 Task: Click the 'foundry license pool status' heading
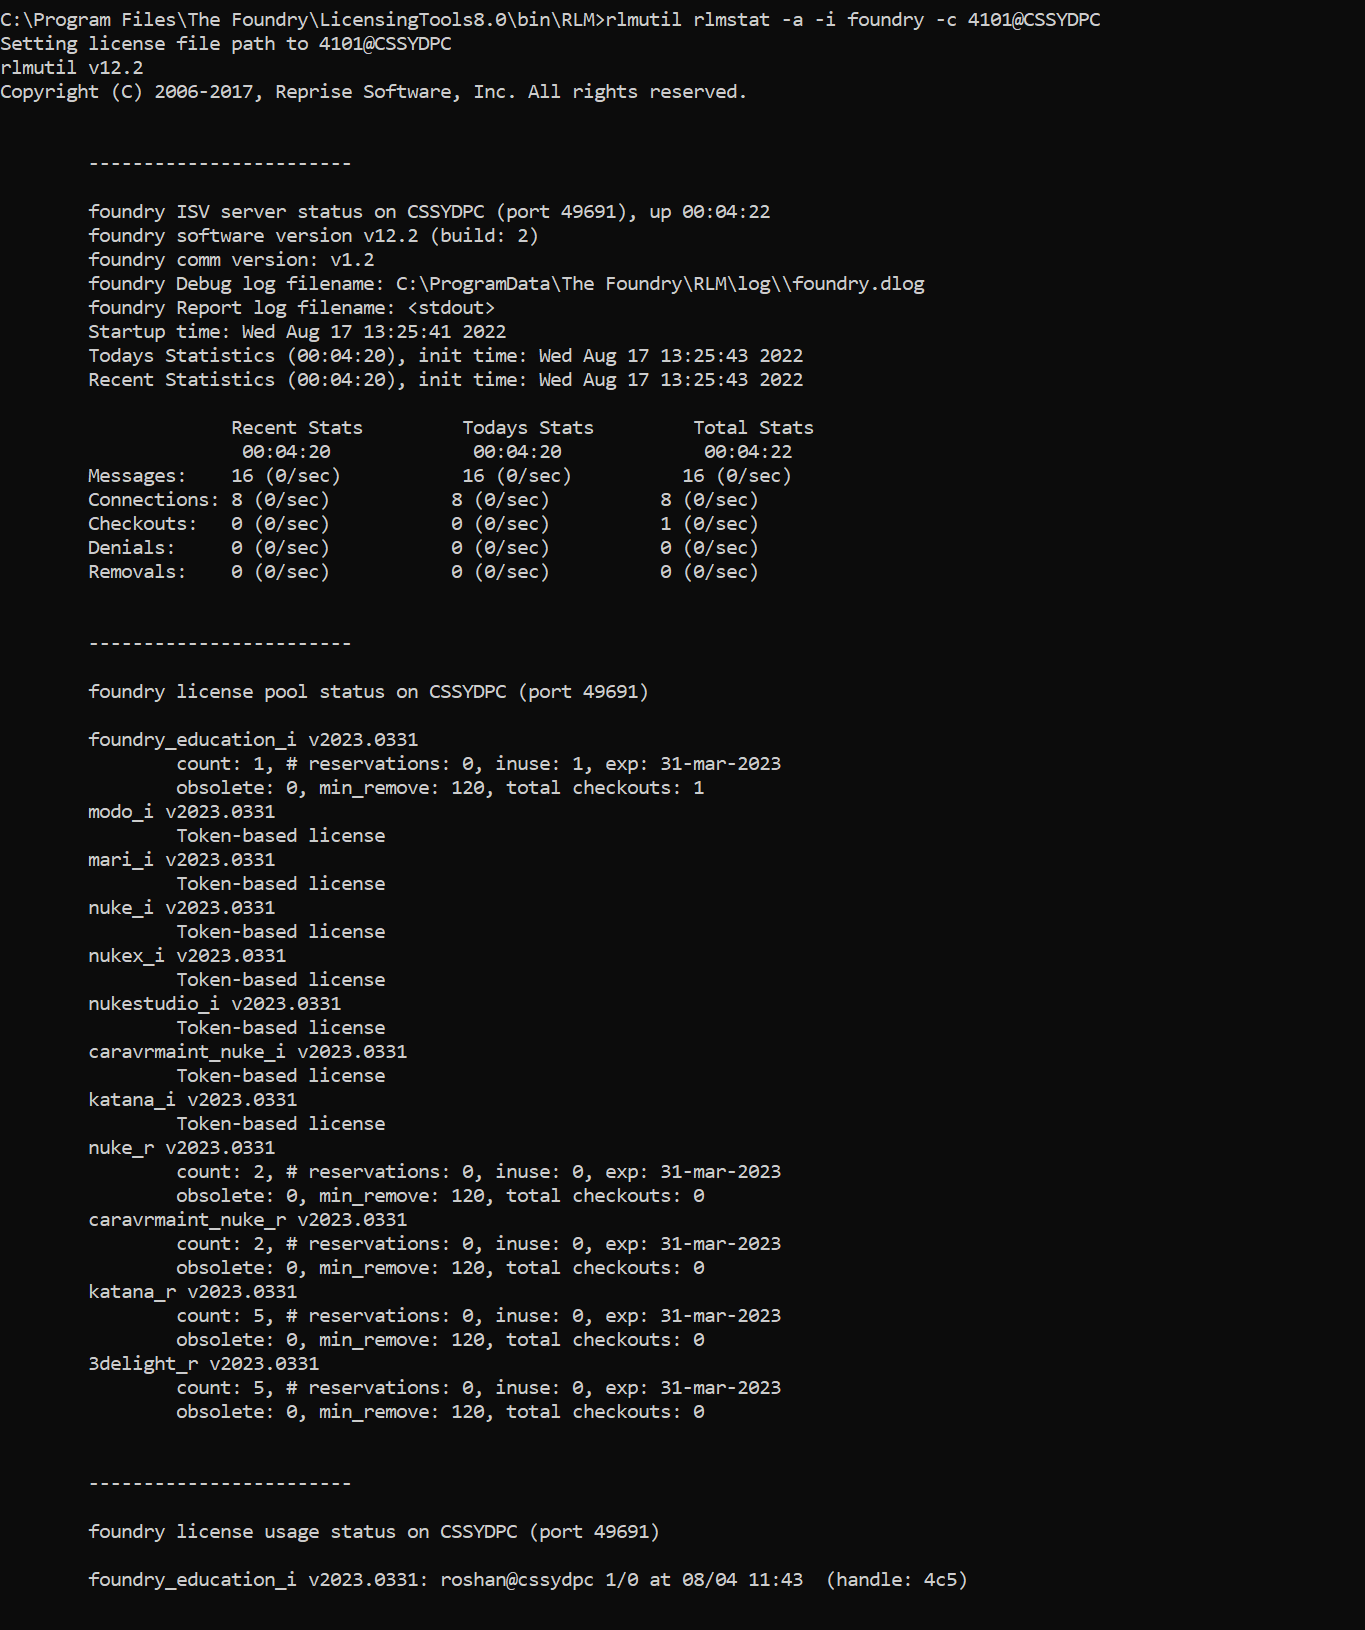click(x=368, y=692)
